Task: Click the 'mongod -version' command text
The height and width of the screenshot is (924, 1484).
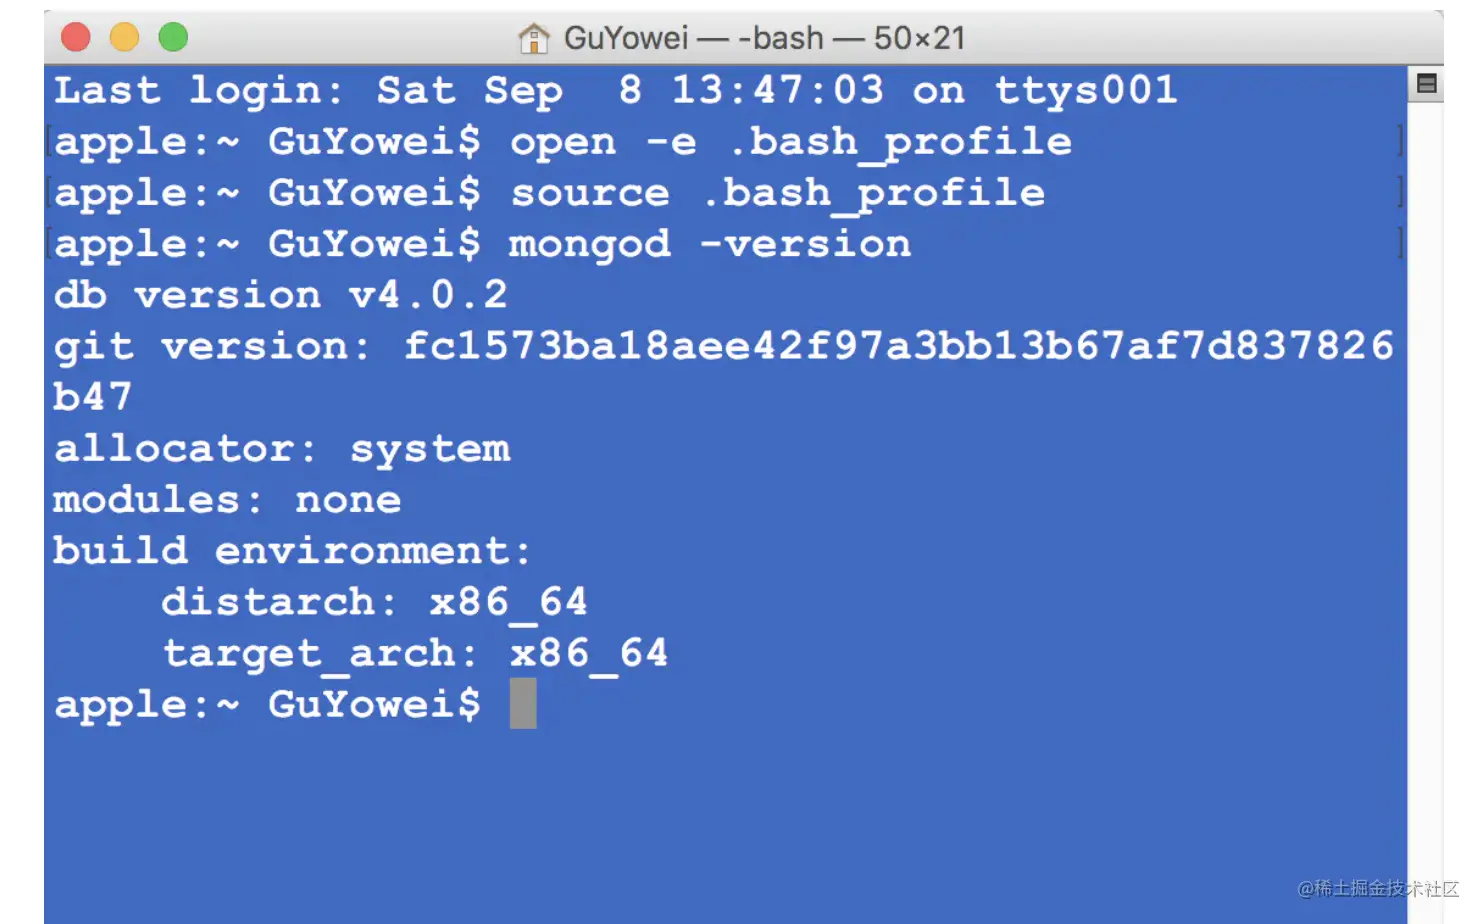Action: (x=709, y=244)
